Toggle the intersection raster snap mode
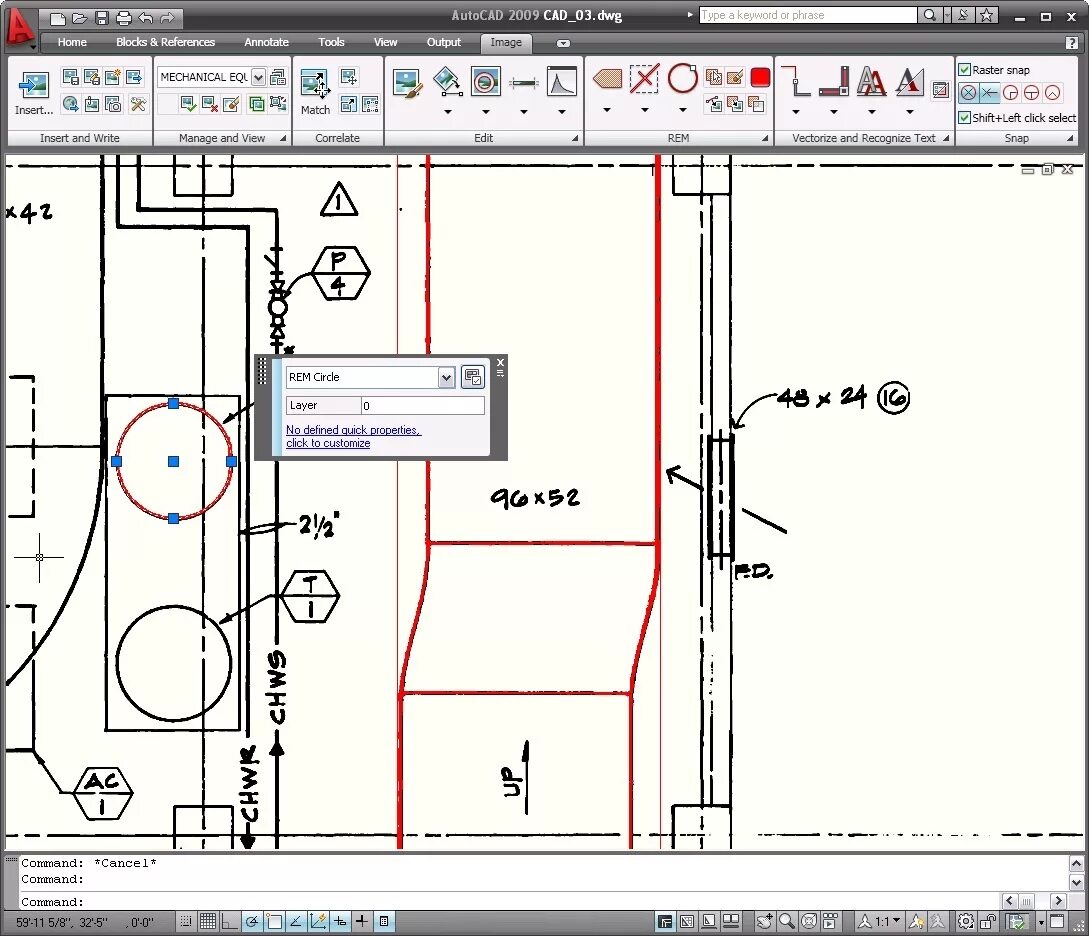 [990, 92]
